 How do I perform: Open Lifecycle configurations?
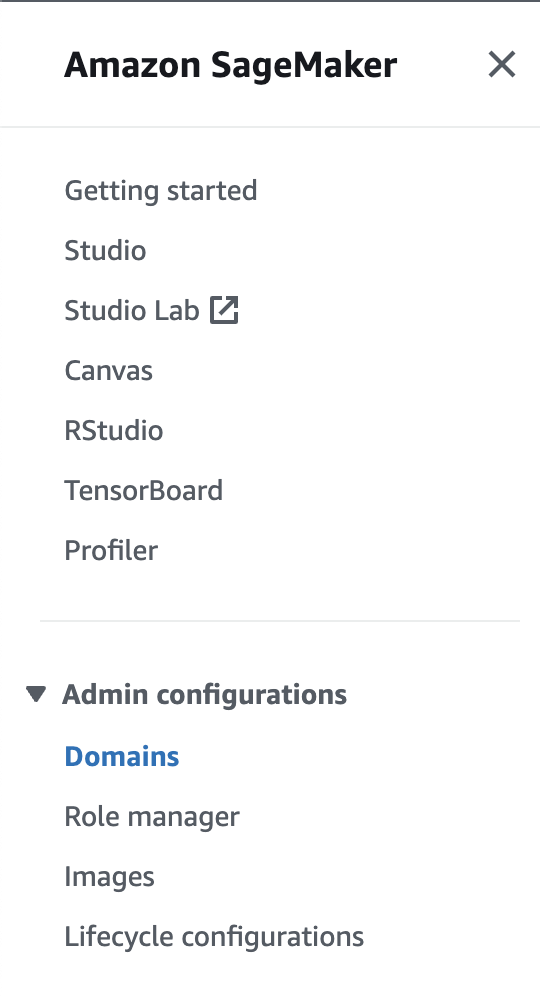point(214,936)
